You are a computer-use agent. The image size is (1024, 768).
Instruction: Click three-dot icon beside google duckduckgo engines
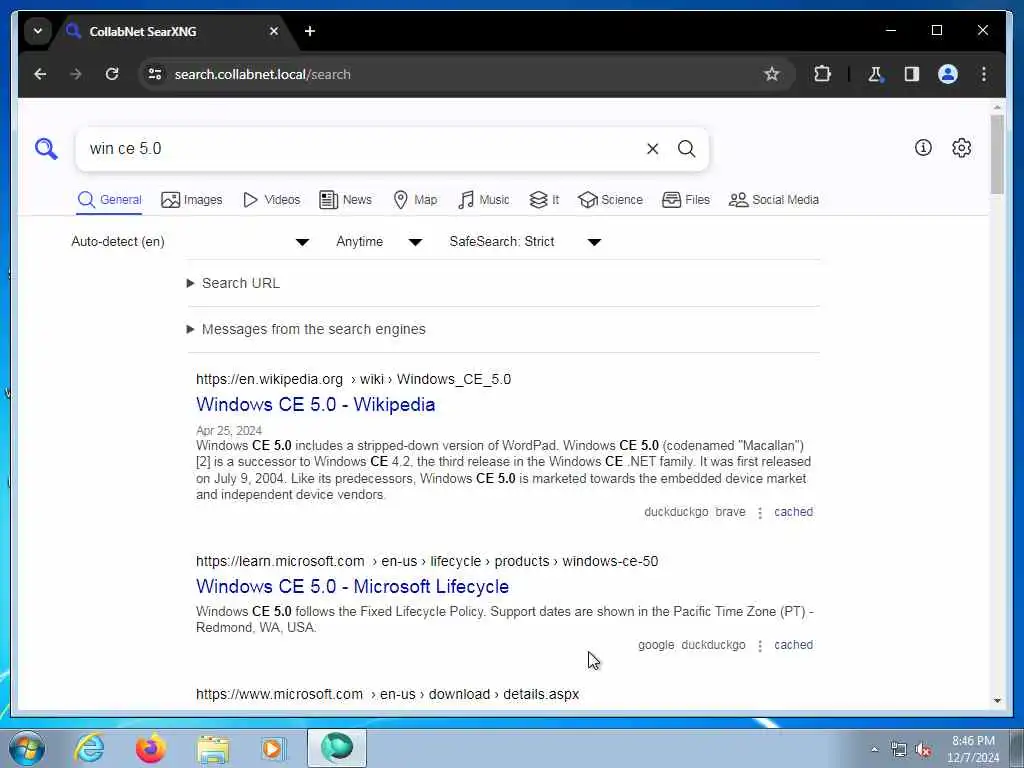[760, 646]
